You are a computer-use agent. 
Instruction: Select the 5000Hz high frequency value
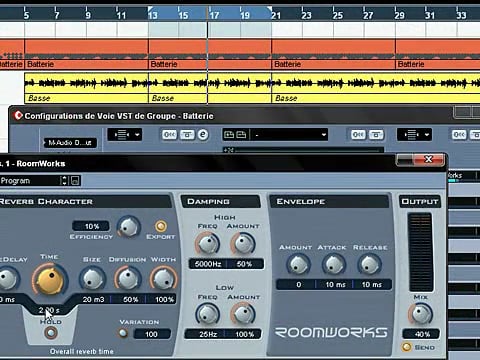208,264
